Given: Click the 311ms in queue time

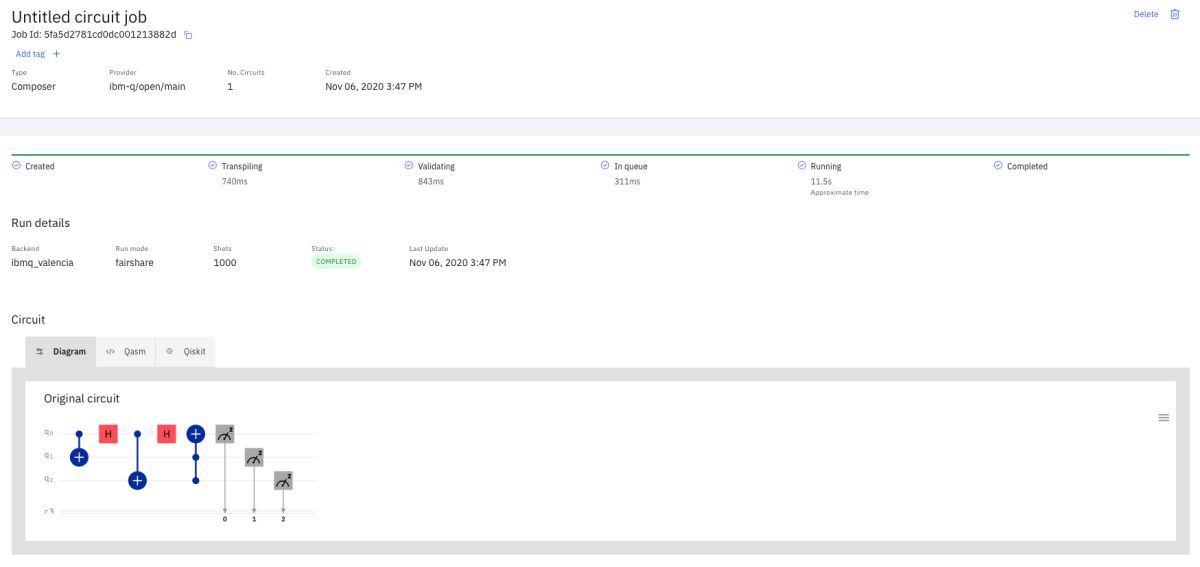Looking at the screenshot, I should [627, 182].
